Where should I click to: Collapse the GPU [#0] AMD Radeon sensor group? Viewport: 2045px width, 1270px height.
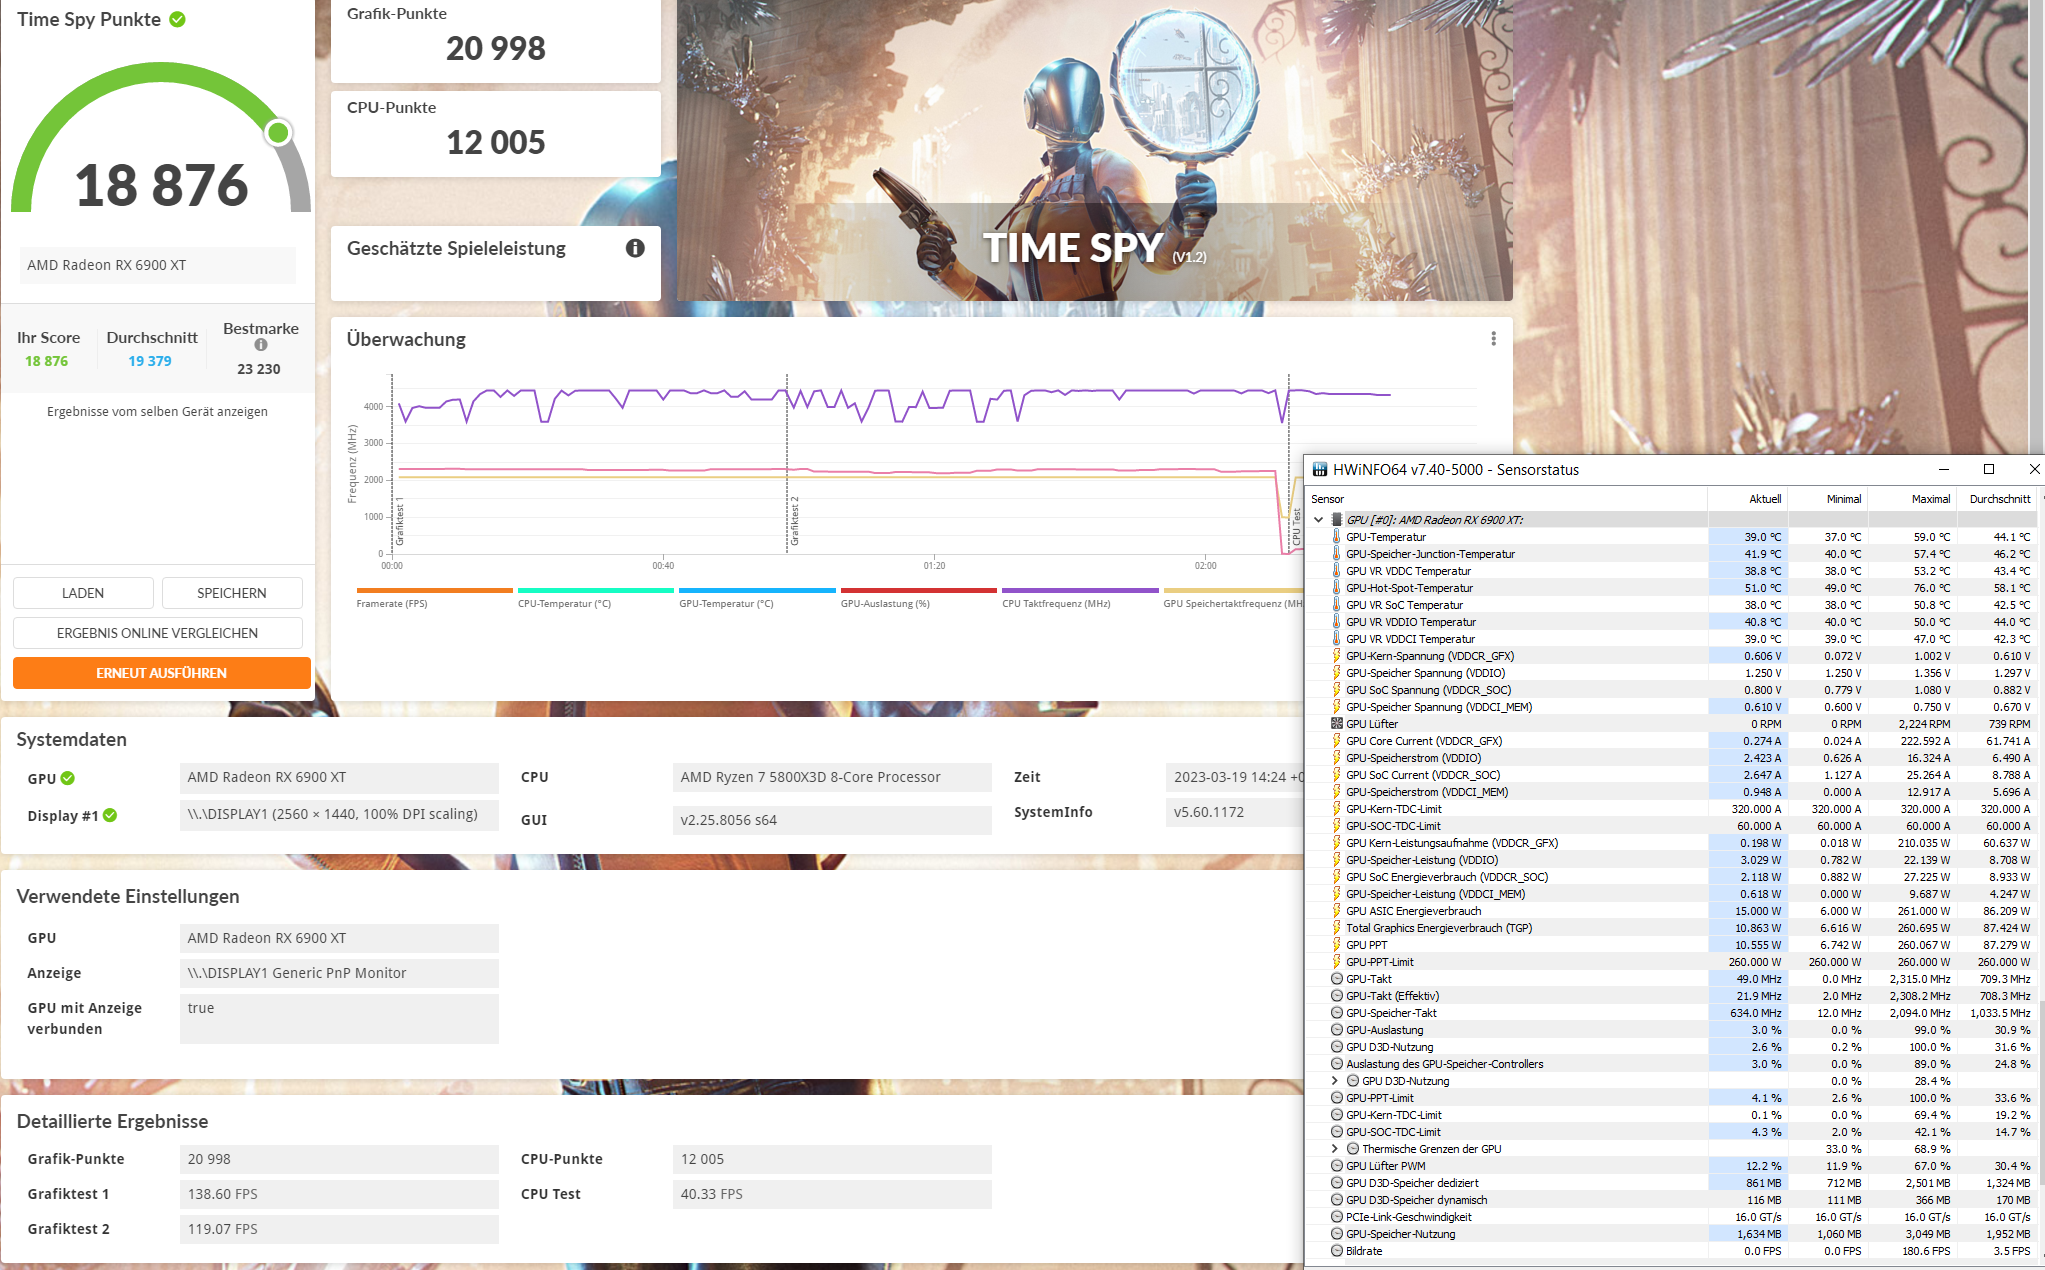(1318, 520)
